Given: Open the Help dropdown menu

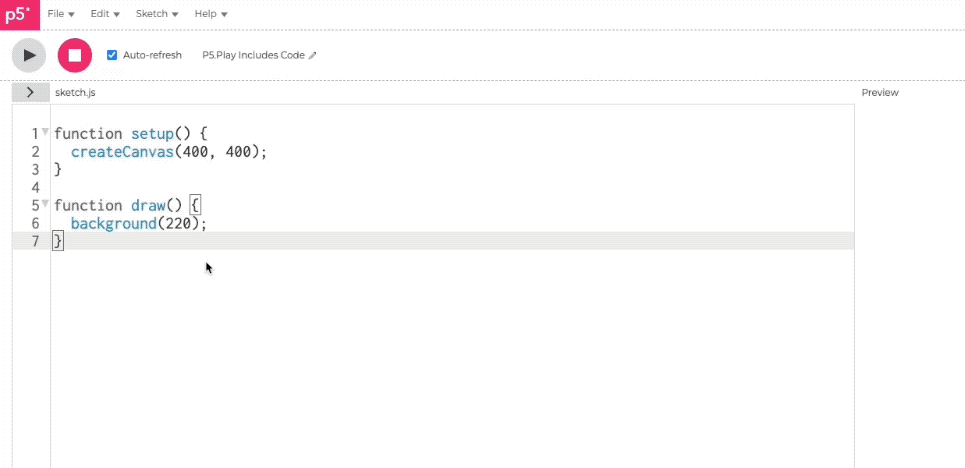Looking at the screenshot, I should click(210, 14).
